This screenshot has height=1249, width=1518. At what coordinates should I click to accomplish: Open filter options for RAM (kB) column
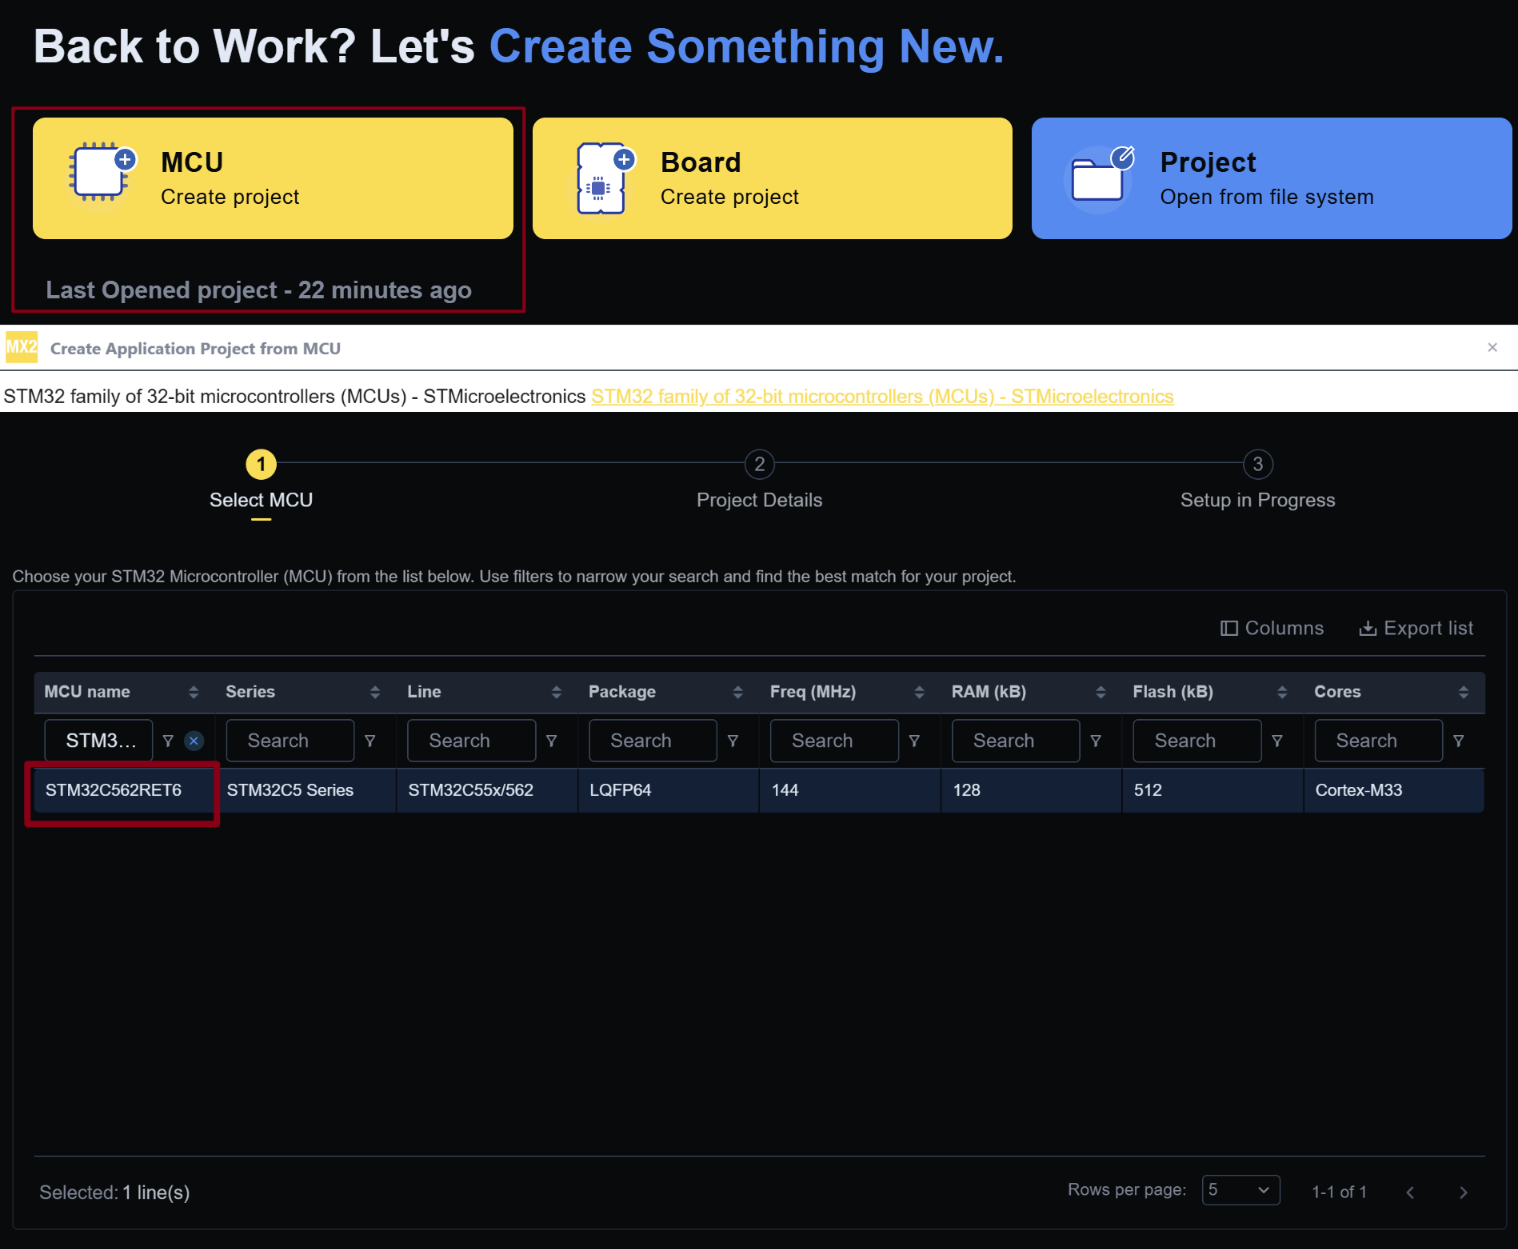pyautogui.click(x=1096, y=741)
